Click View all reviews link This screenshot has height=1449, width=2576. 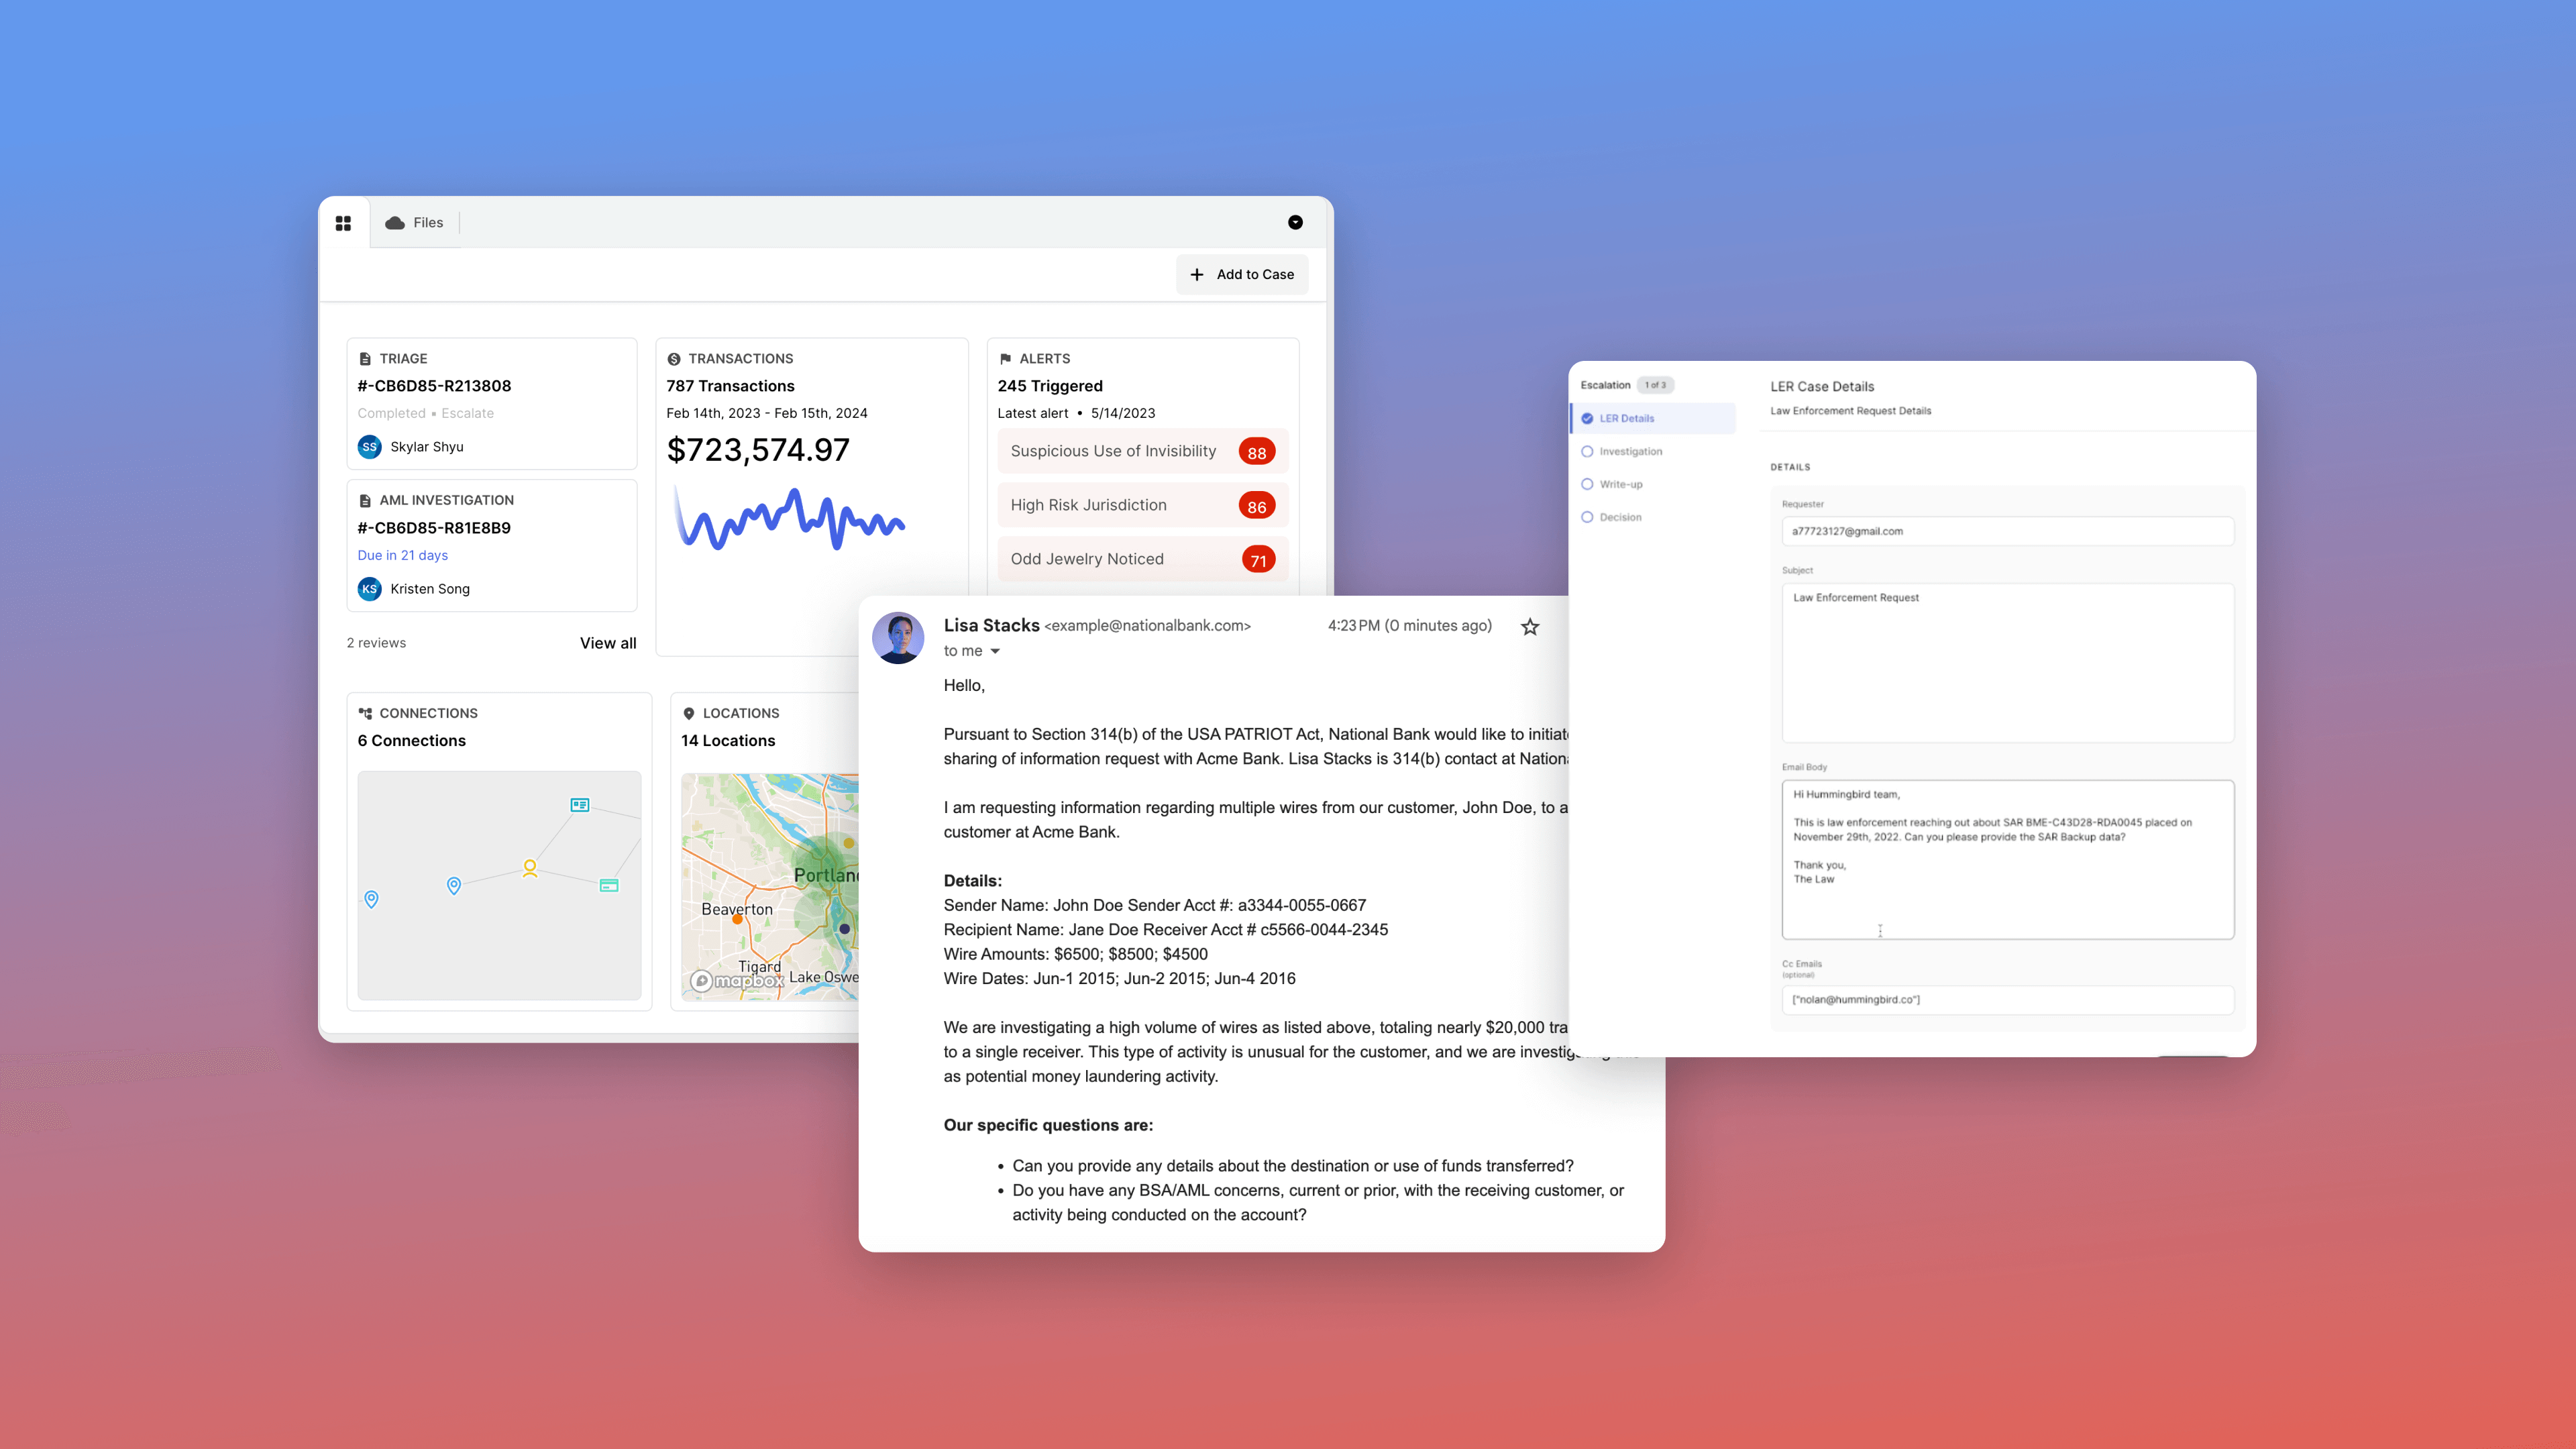click(608, 641)
